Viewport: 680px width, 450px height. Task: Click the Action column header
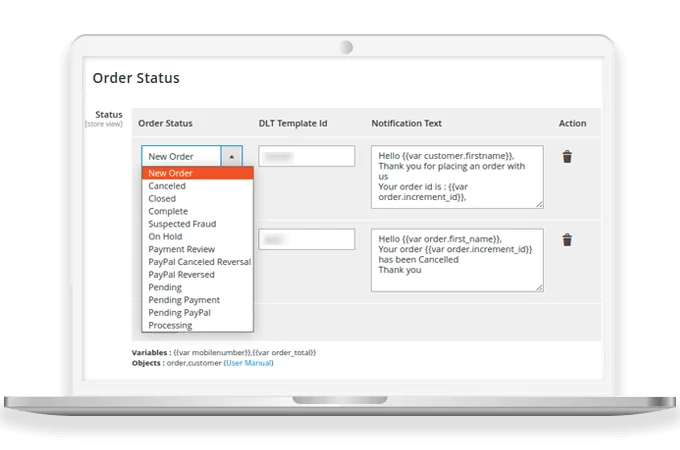point(572,123)
